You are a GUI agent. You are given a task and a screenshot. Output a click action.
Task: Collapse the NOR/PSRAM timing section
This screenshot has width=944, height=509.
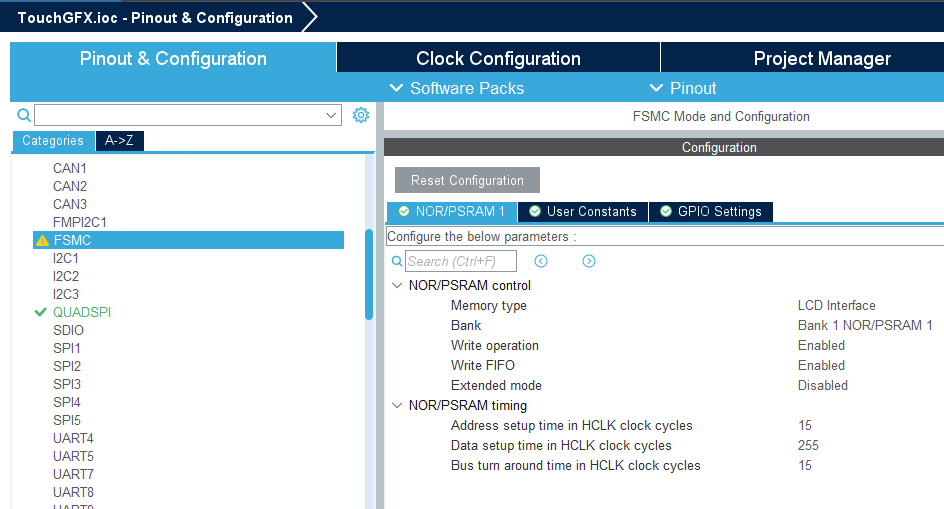pyautogui.click(x=397, y=405)
